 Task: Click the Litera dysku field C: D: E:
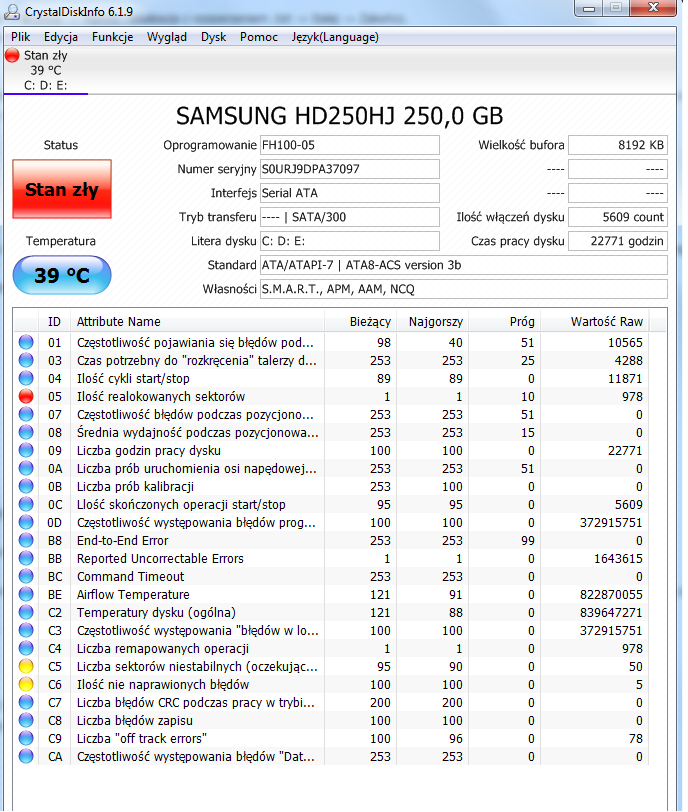349,241
